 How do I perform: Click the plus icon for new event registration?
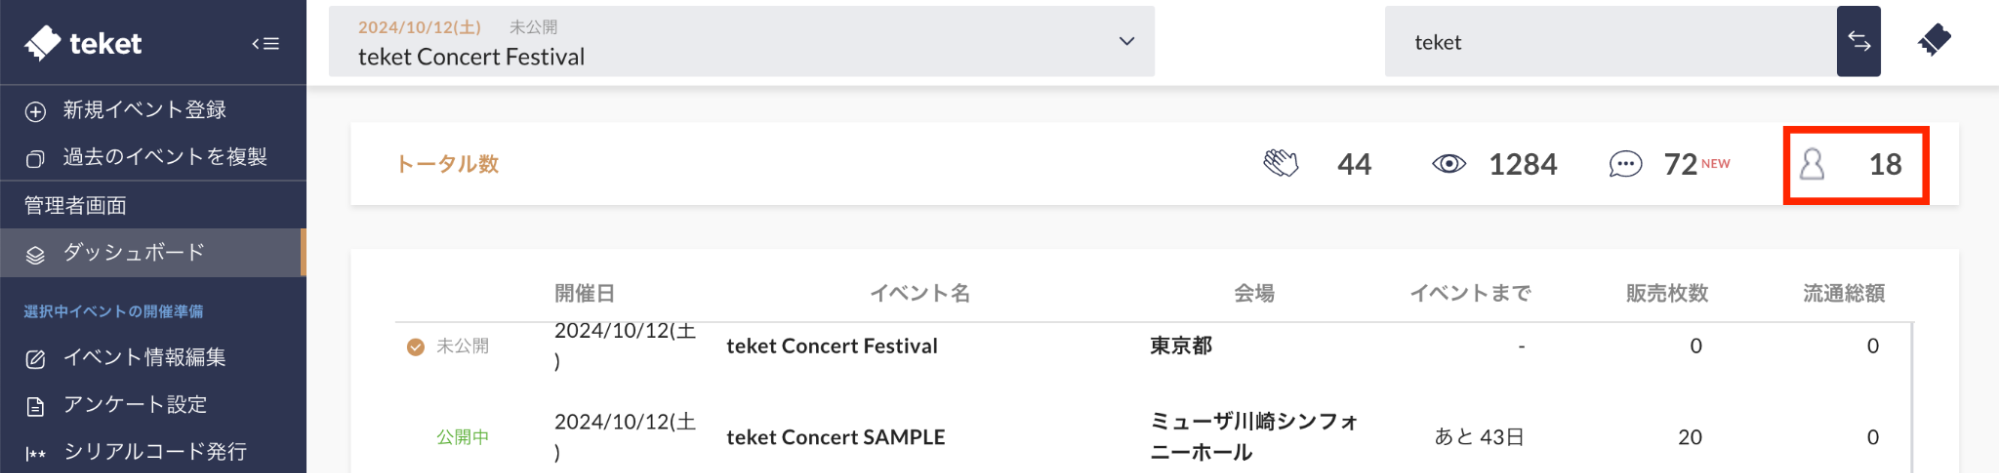tap(36, 111)
